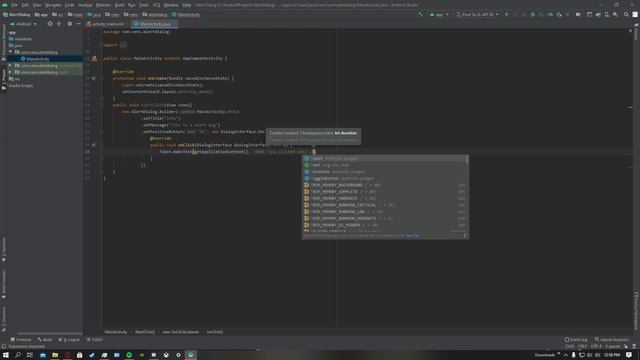Click the Android Studio taskbar icon

click(x=191, y=355)
